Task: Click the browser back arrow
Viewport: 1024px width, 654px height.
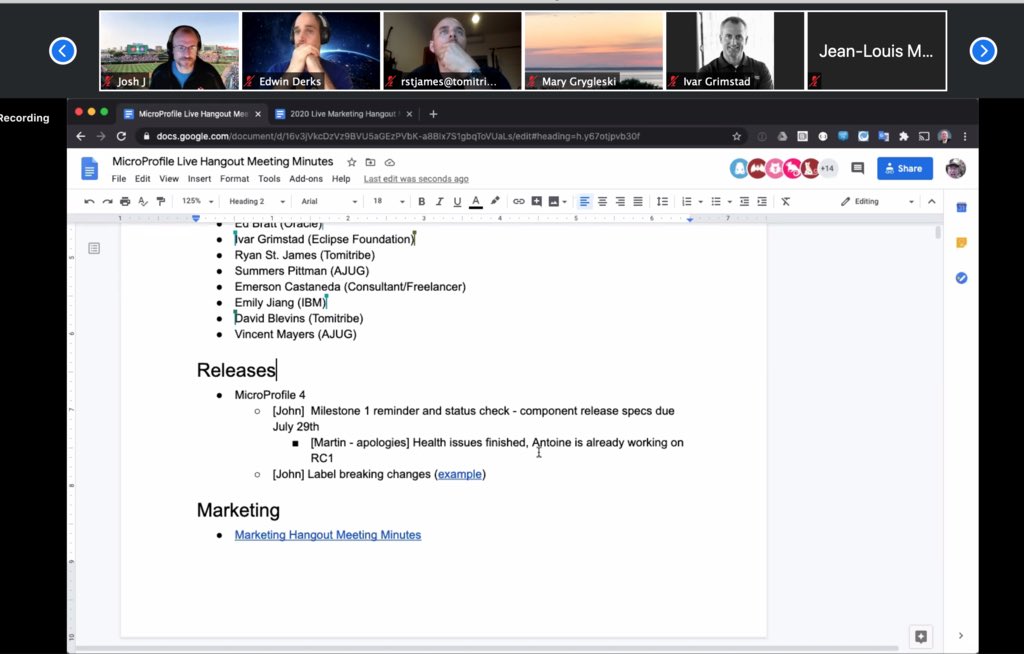Action: pyautogui.click(x=80, y=136)
